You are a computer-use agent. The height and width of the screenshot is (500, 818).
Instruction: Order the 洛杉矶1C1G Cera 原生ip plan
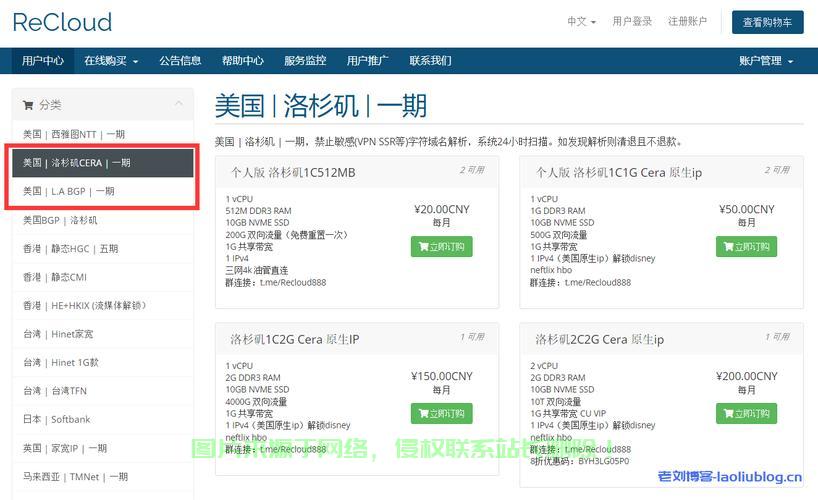tap(746, 247)
